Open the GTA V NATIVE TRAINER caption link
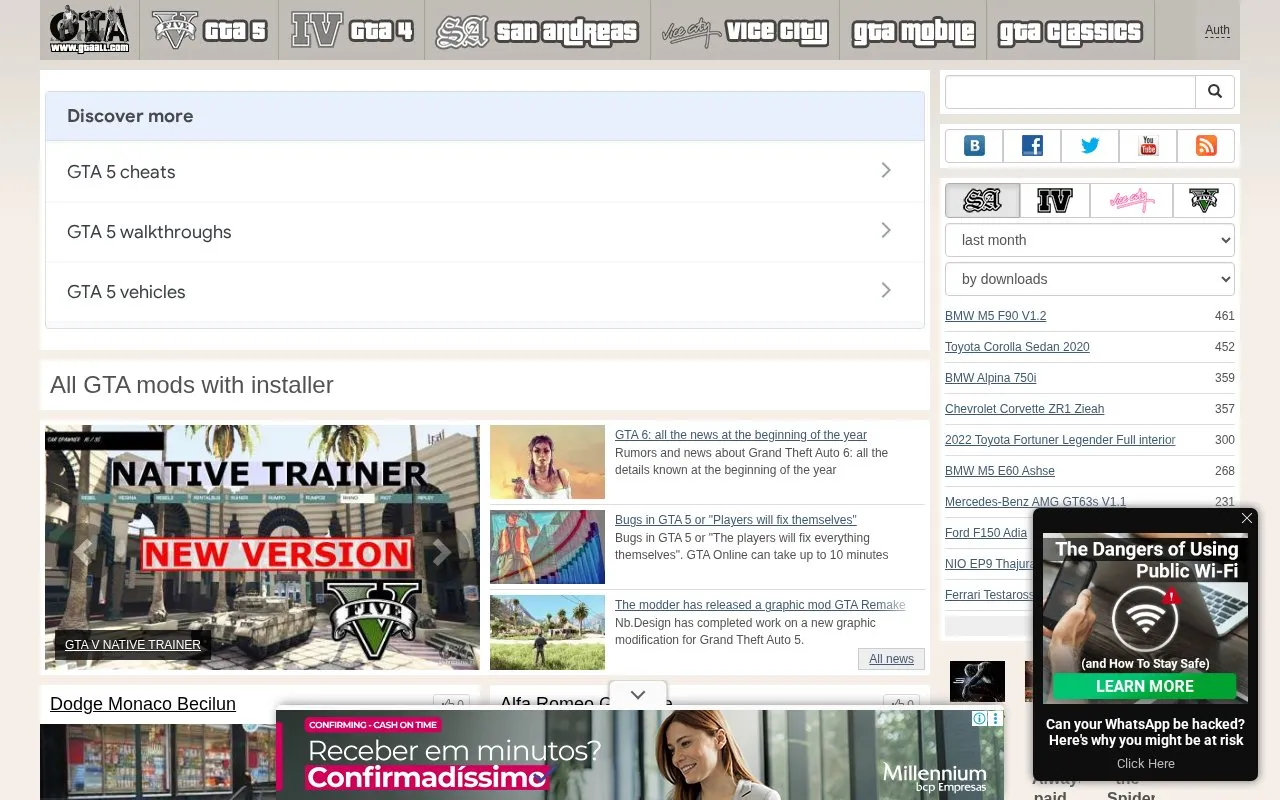 [x=133, y=645]
